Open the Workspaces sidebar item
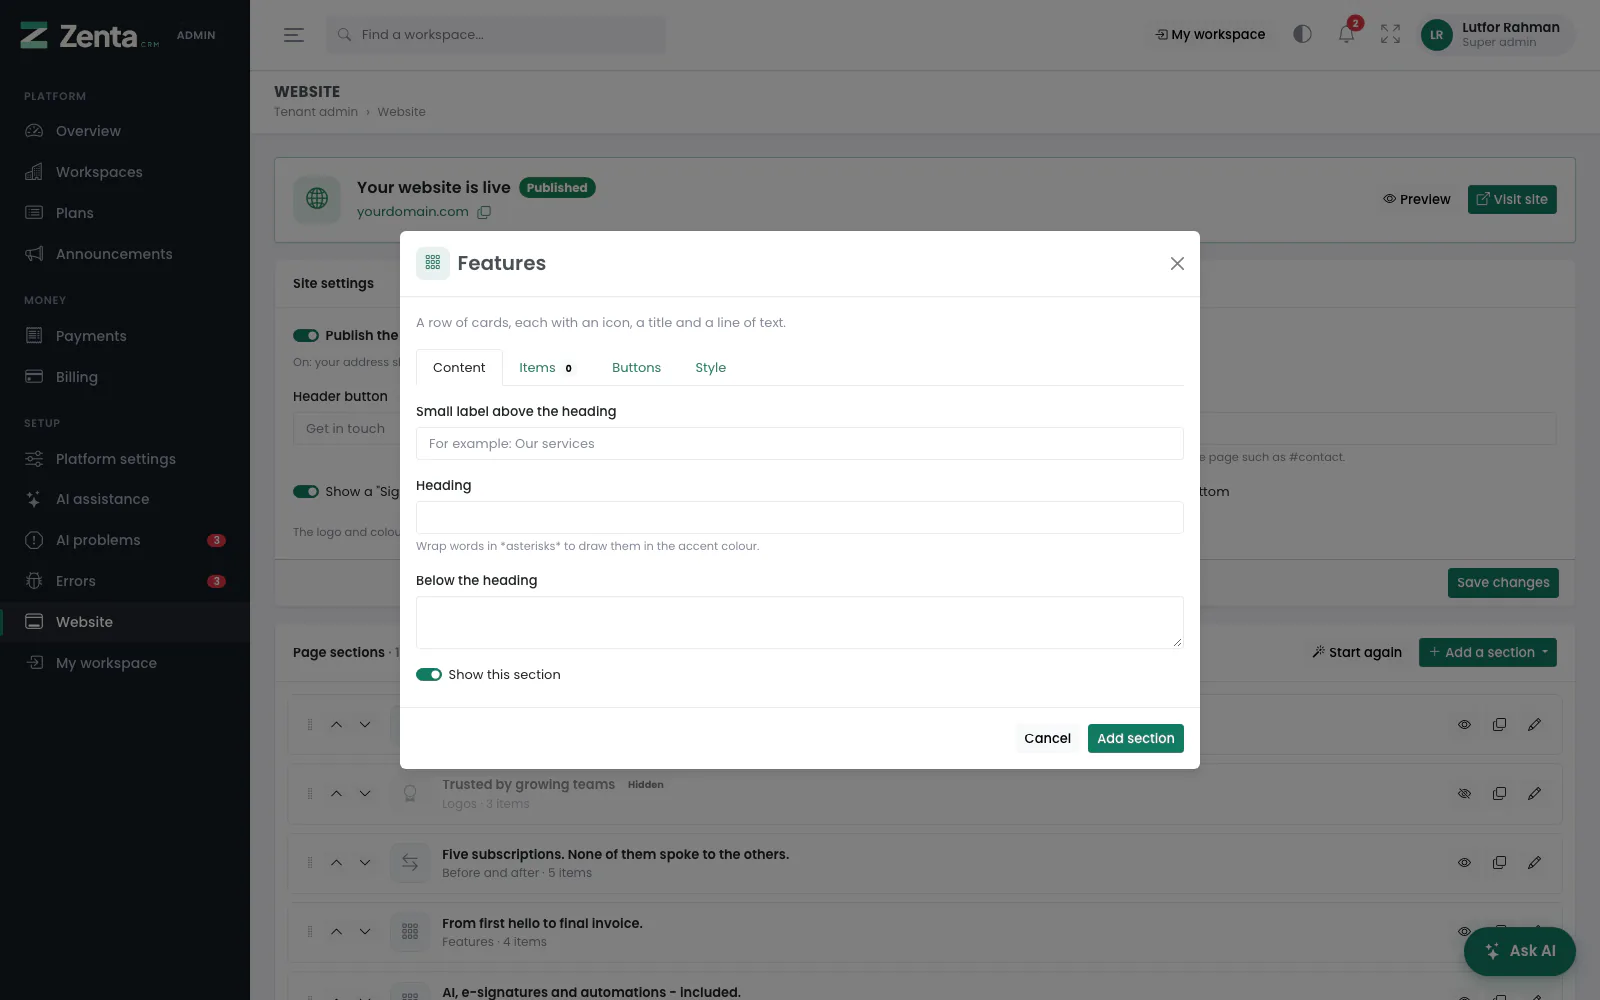 (x=125, y=172)
